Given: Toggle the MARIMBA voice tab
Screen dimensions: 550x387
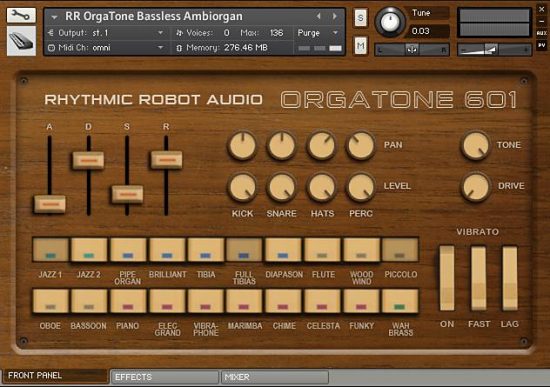Looking at the screenshot, I should coord(244,301).
